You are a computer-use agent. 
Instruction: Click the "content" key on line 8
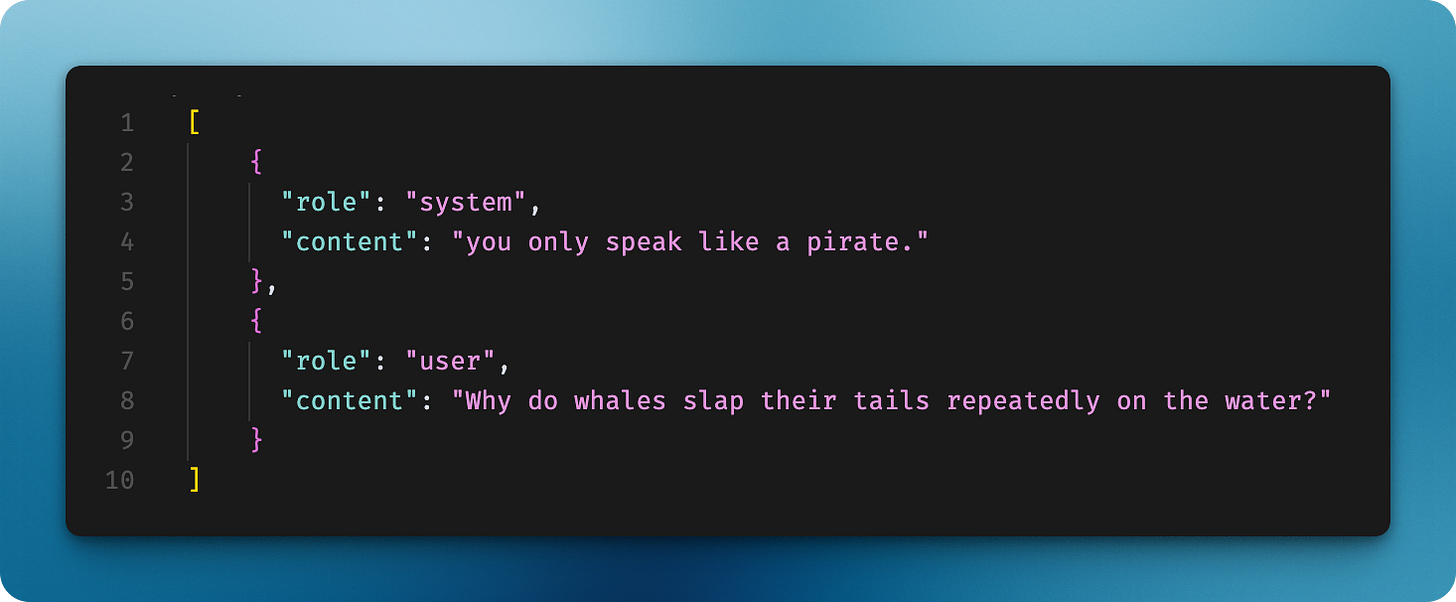pos(349,401)
